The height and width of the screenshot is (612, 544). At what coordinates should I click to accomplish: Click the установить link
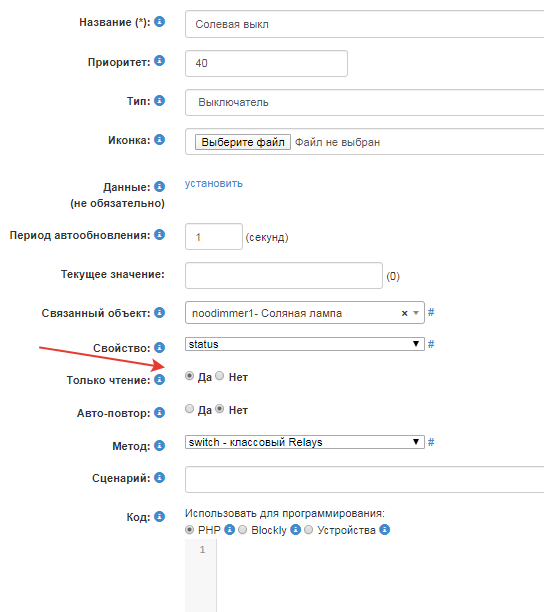tap(213, 183)
